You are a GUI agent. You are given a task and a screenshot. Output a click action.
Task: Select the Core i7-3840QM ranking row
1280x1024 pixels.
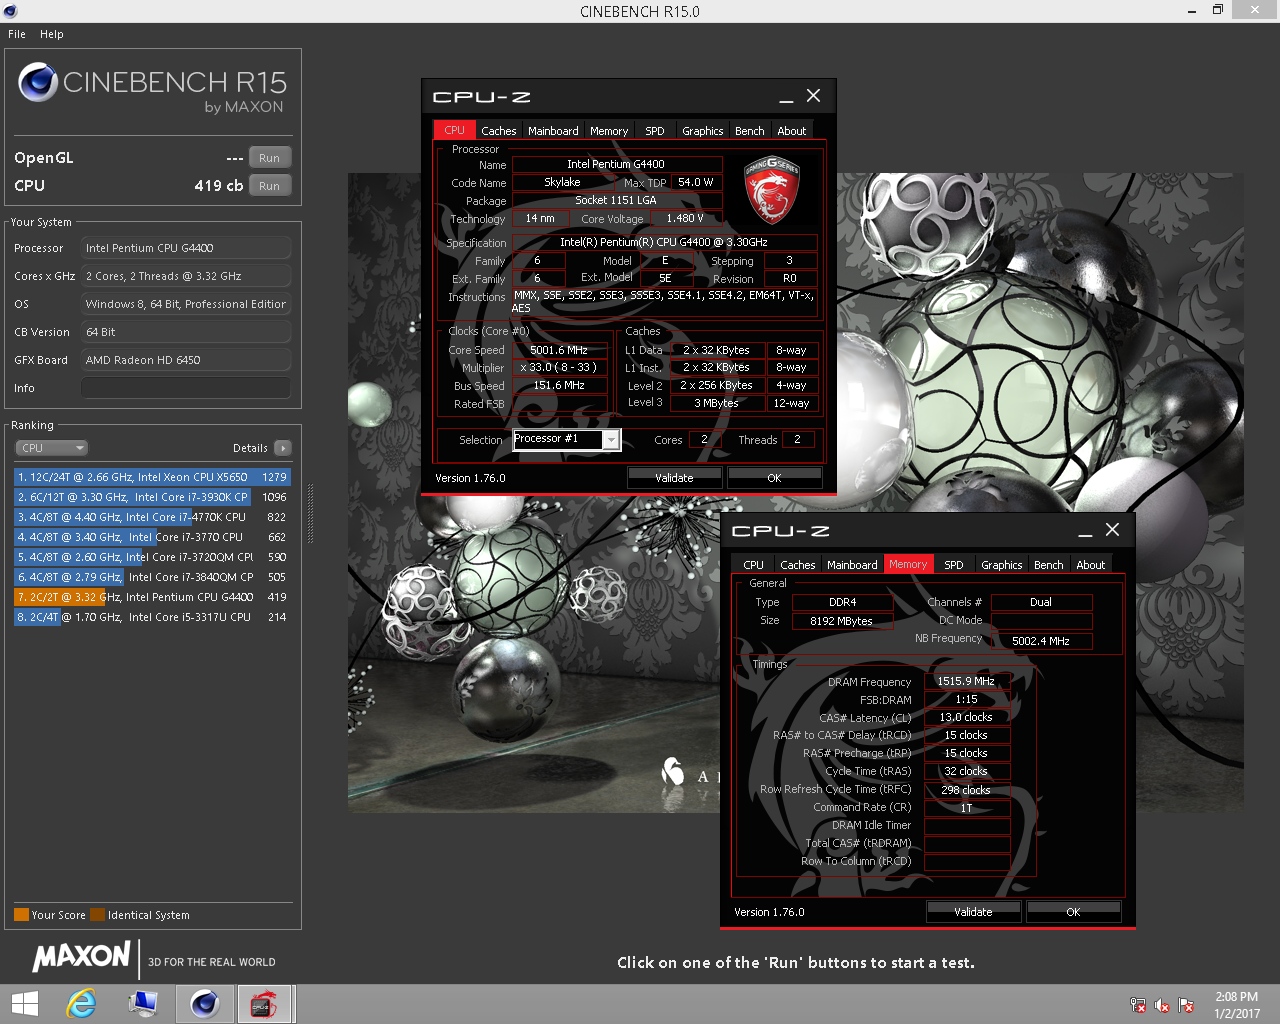[152, 577]
